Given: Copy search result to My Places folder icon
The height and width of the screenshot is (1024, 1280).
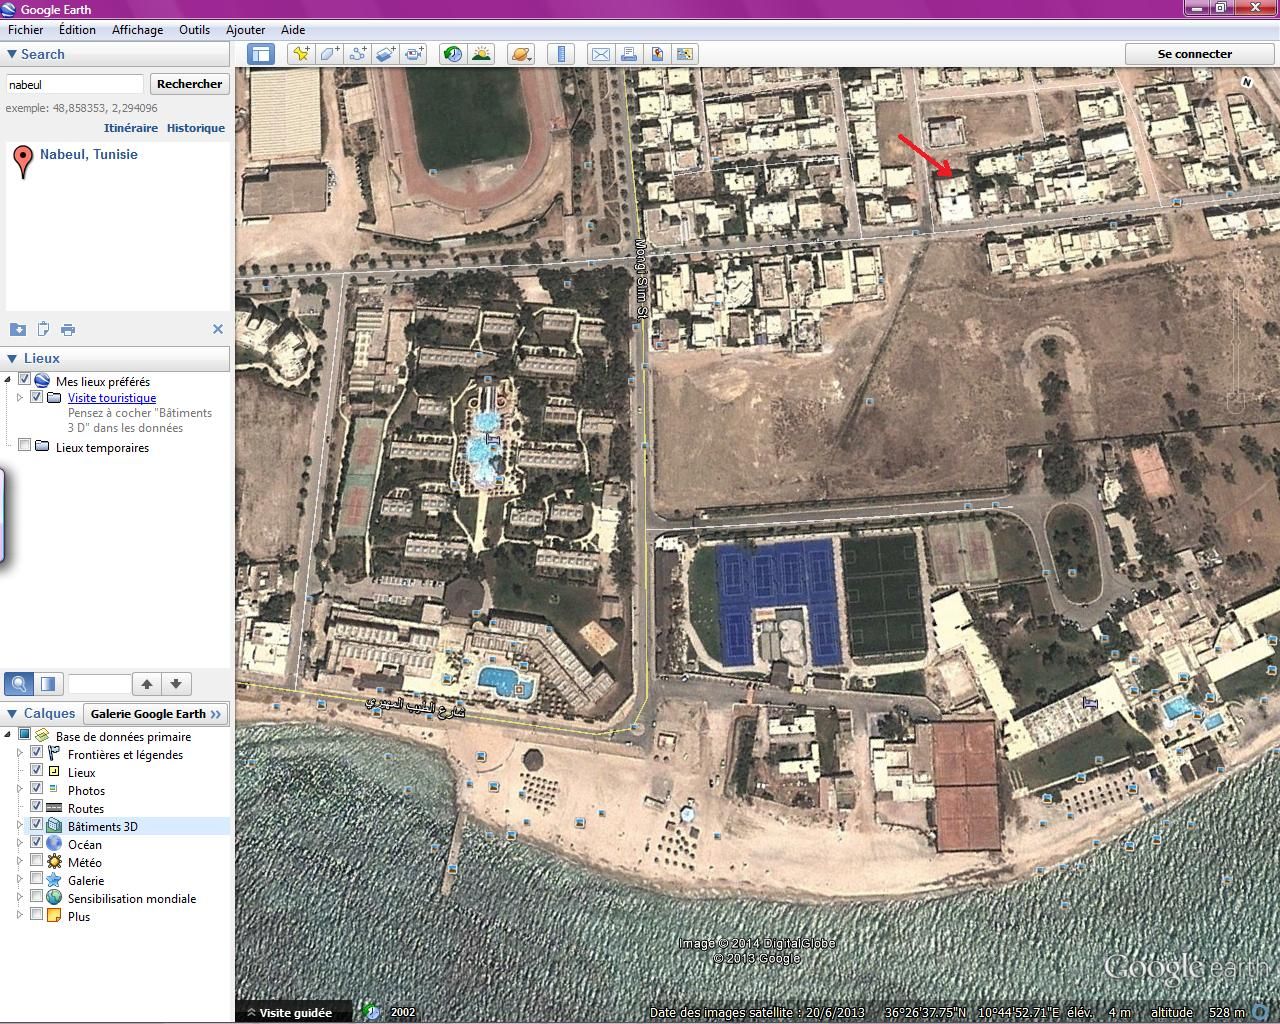Looking at the screenshot, I should (x=18, y=329).
